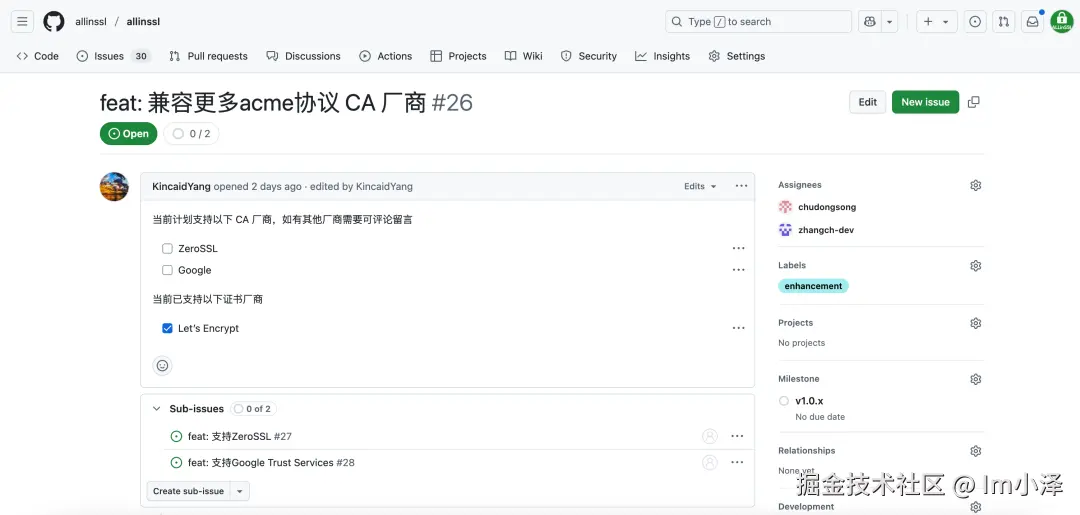Open sub-issue feat: 支持ZeroSSL #27
The image size is (1080, 515).
click(x=240, y=436)
